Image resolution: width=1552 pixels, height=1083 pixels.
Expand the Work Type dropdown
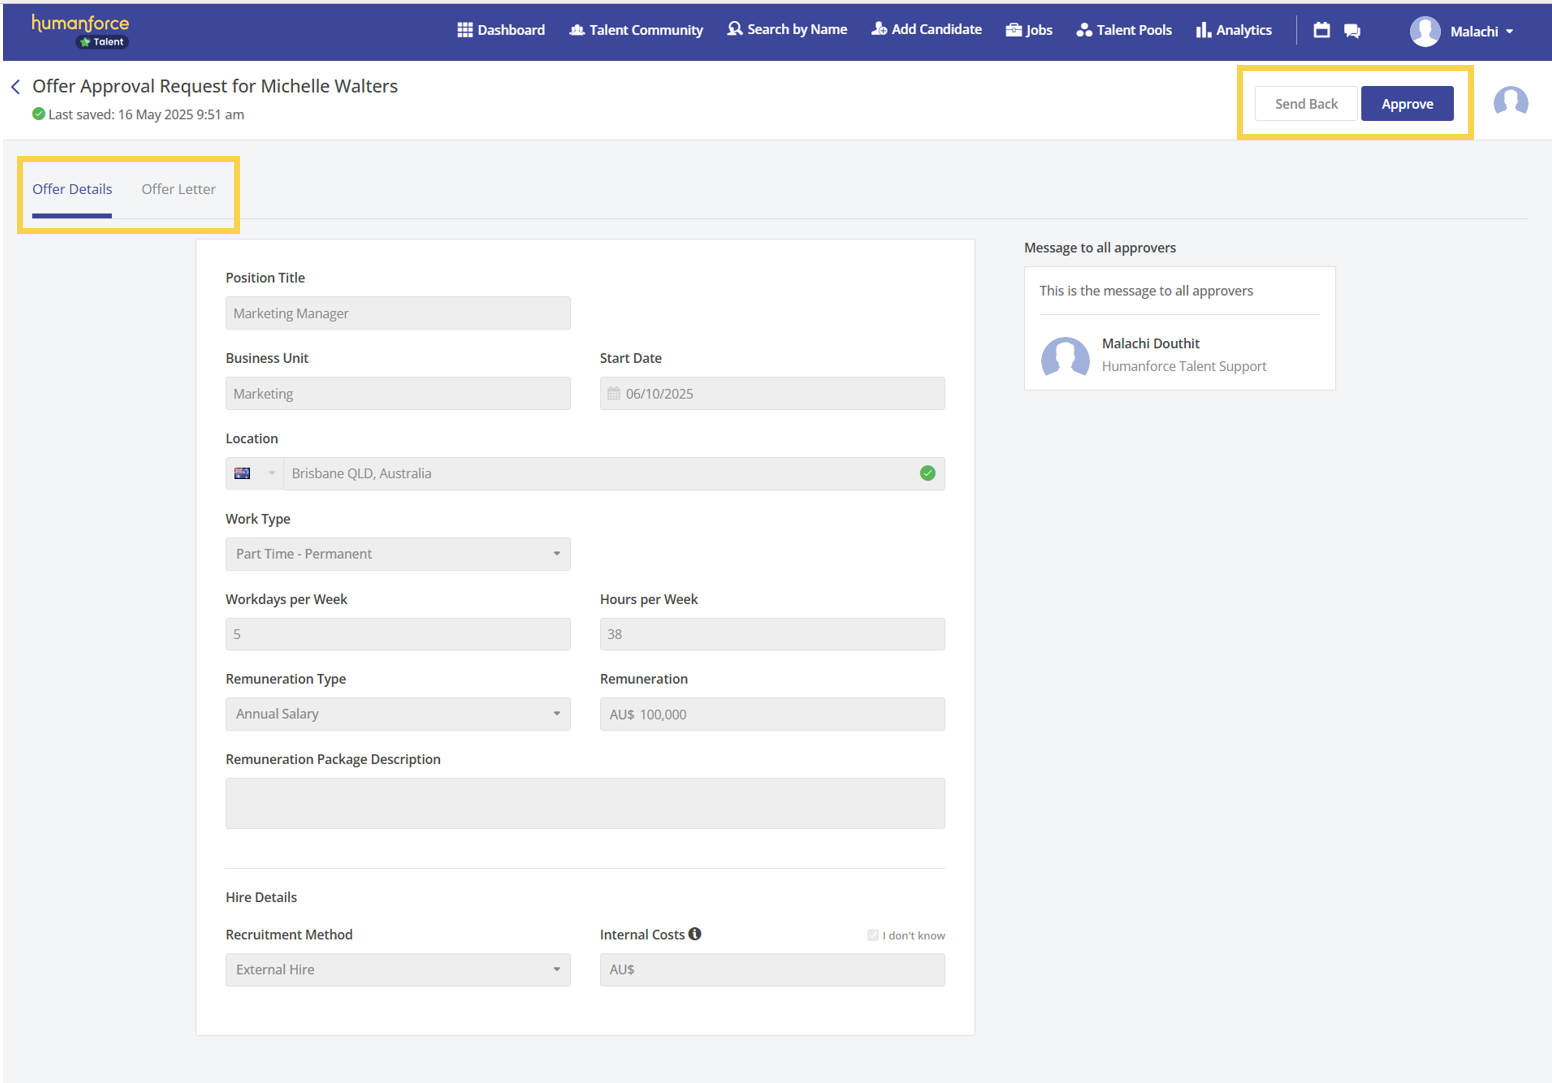point(397,554)
